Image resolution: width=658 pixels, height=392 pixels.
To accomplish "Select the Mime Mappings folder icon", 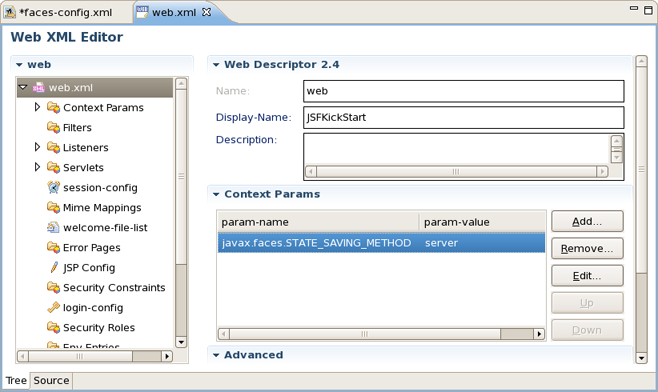I will click(x=53, y=207).
